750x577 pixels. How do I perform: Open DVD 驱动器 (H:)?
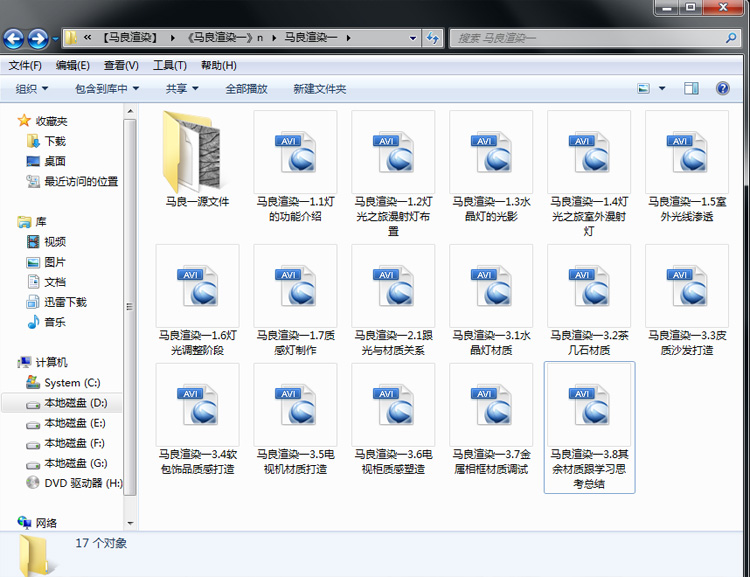83,483
